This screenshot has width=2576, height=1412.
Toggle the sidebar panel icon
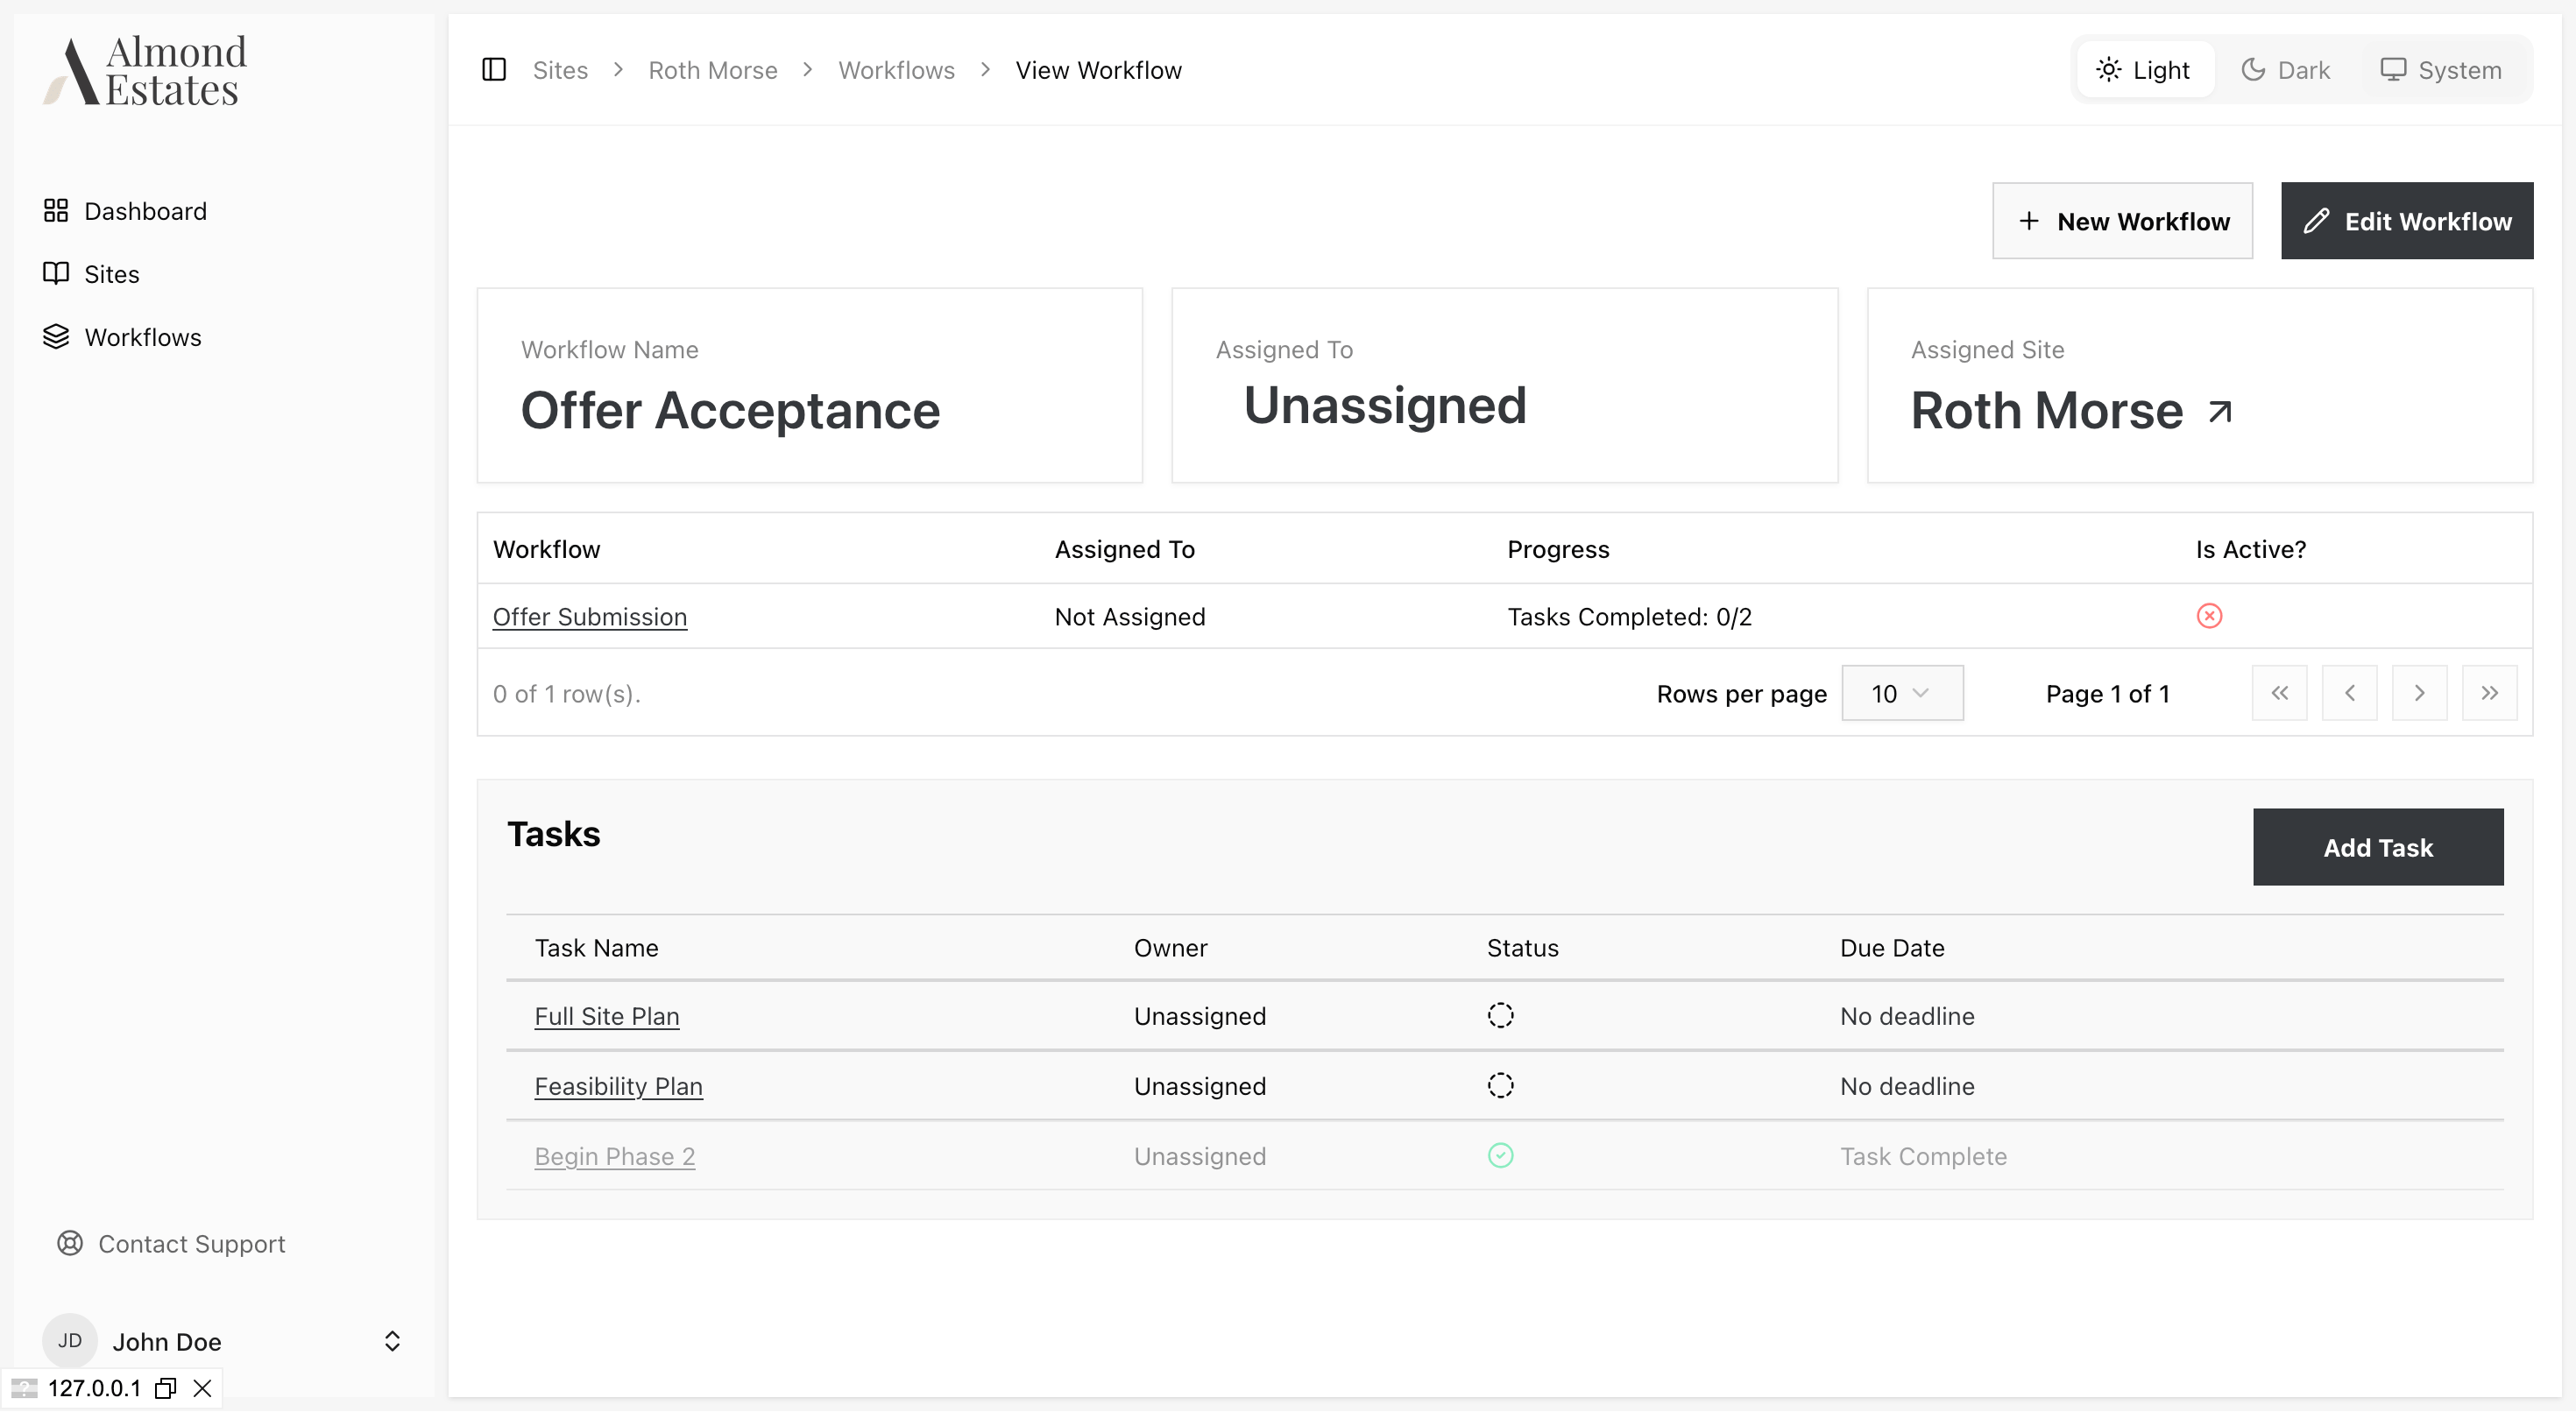click(494, 70)
